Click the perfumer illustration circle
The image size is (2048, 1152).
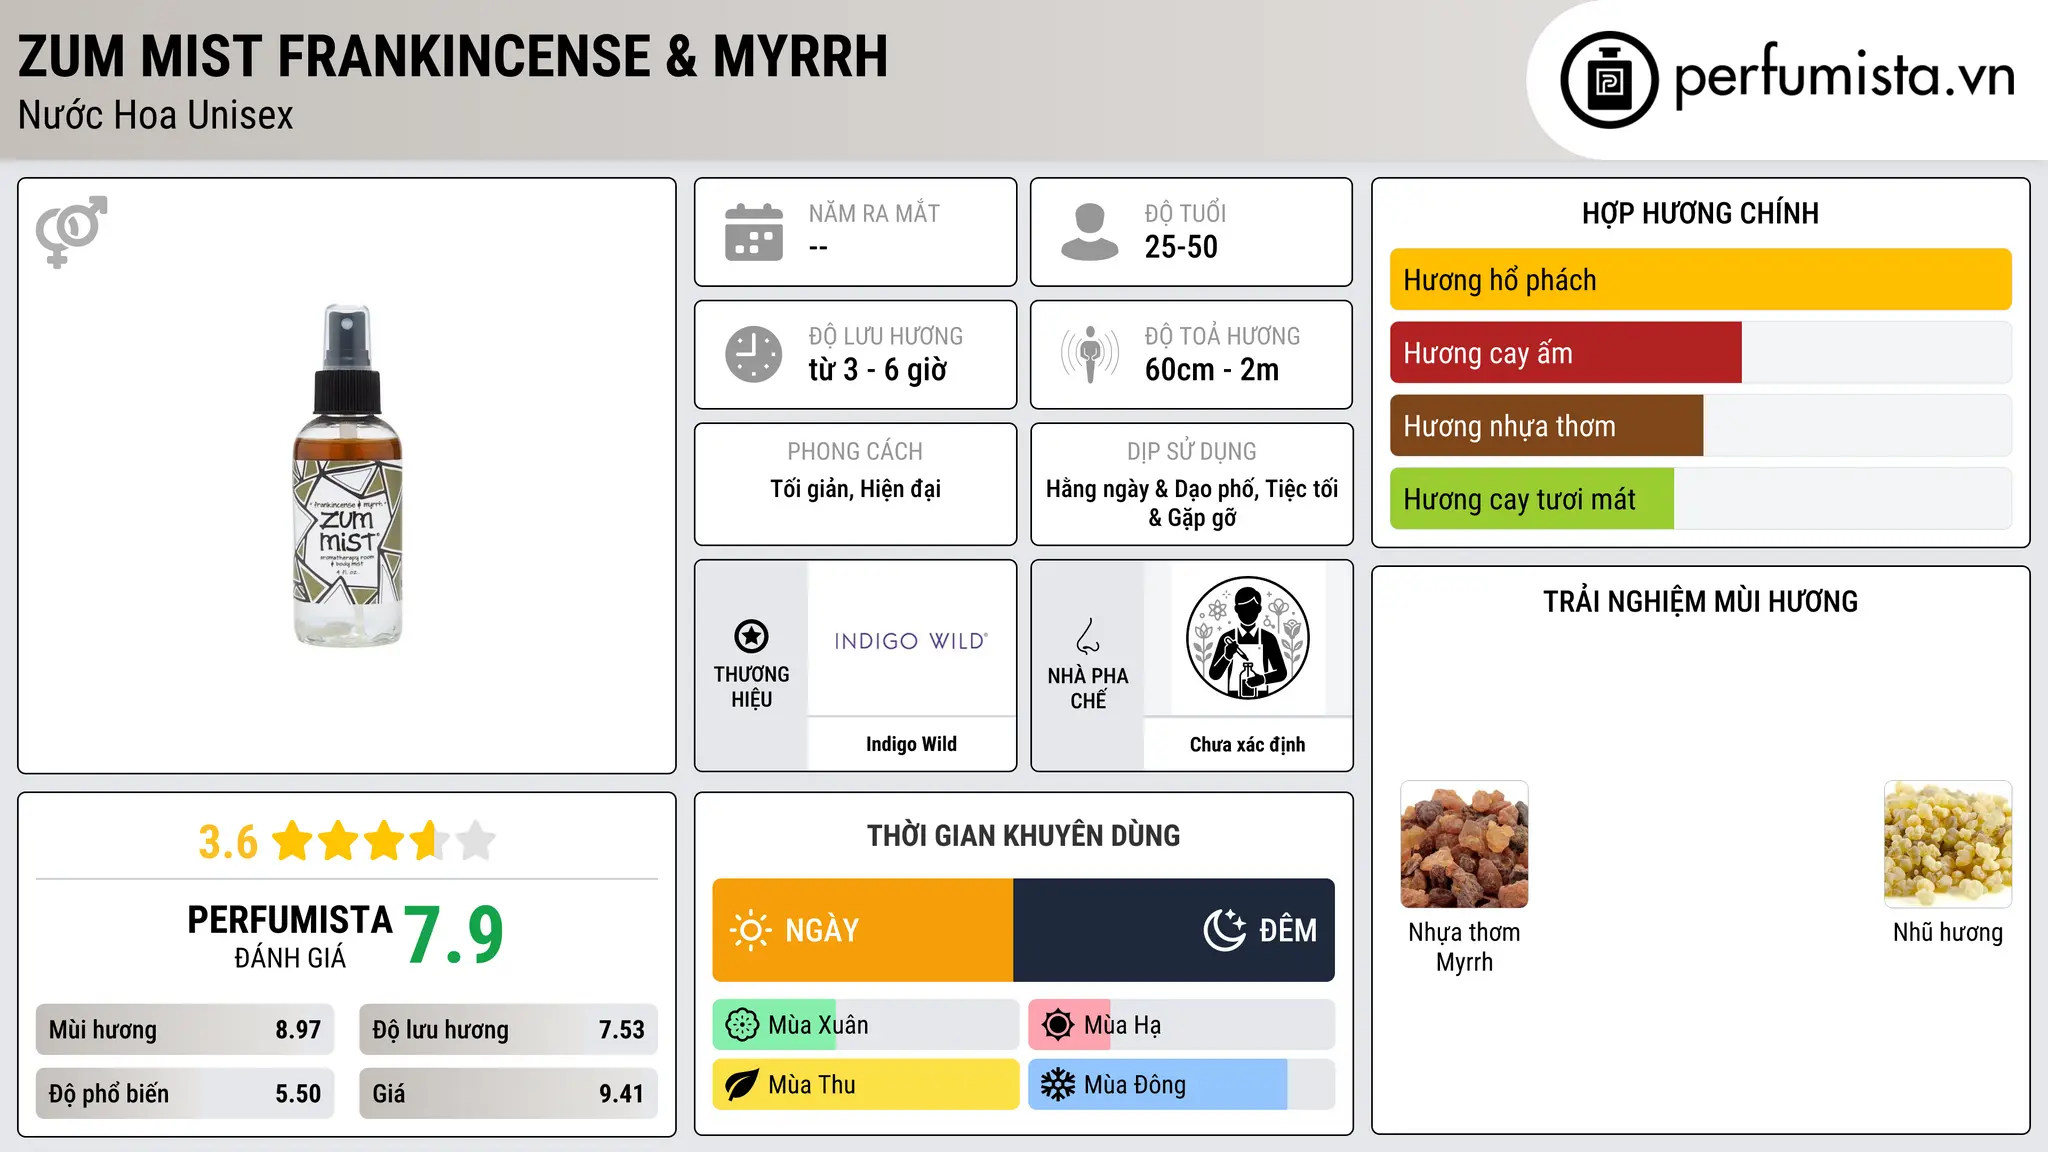(1247, 638)
